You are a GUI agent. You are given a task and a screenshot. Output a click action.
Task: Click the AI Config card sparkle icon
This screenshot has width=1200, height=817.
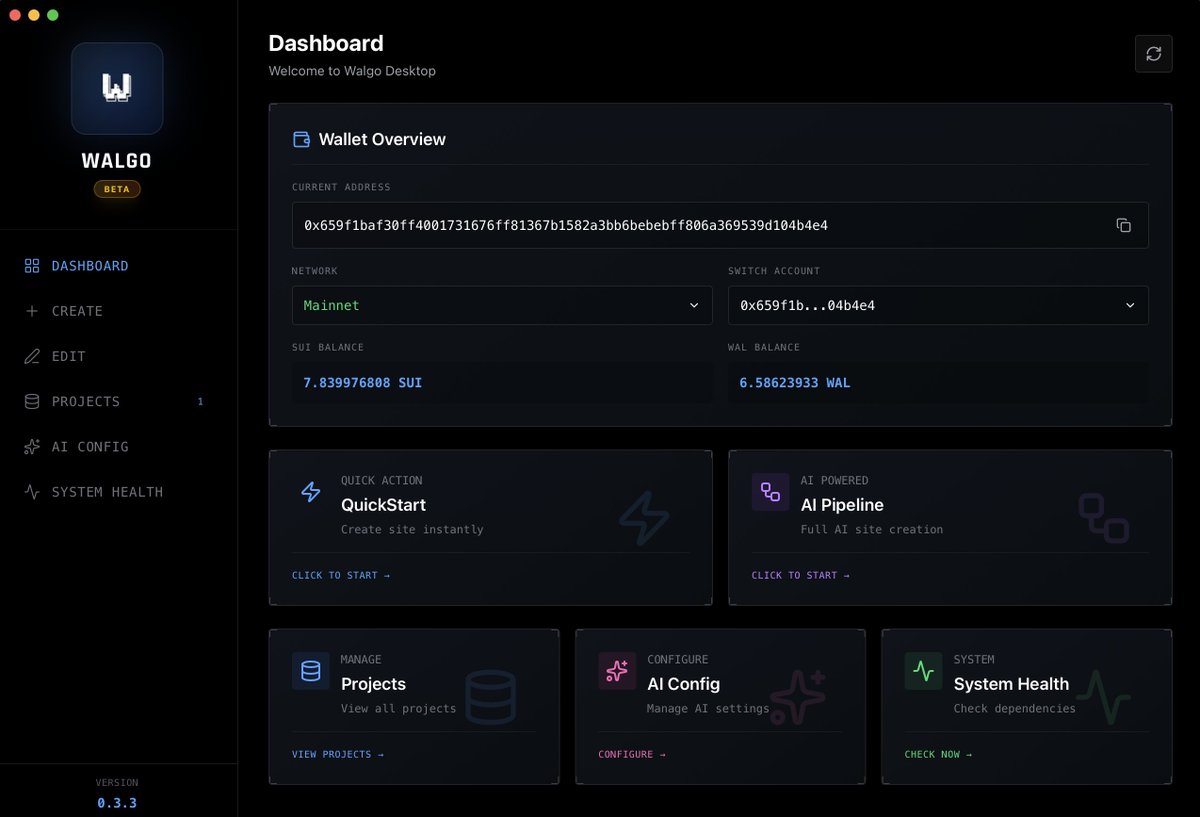click(617, 671)
